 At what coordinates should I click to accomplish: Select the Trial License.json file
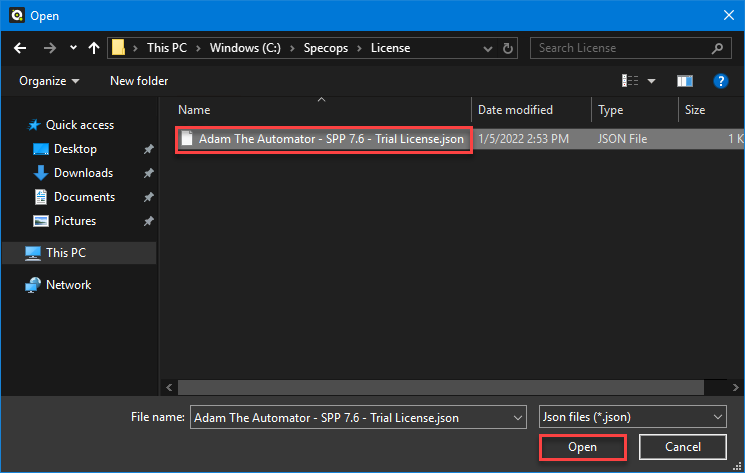331,139
